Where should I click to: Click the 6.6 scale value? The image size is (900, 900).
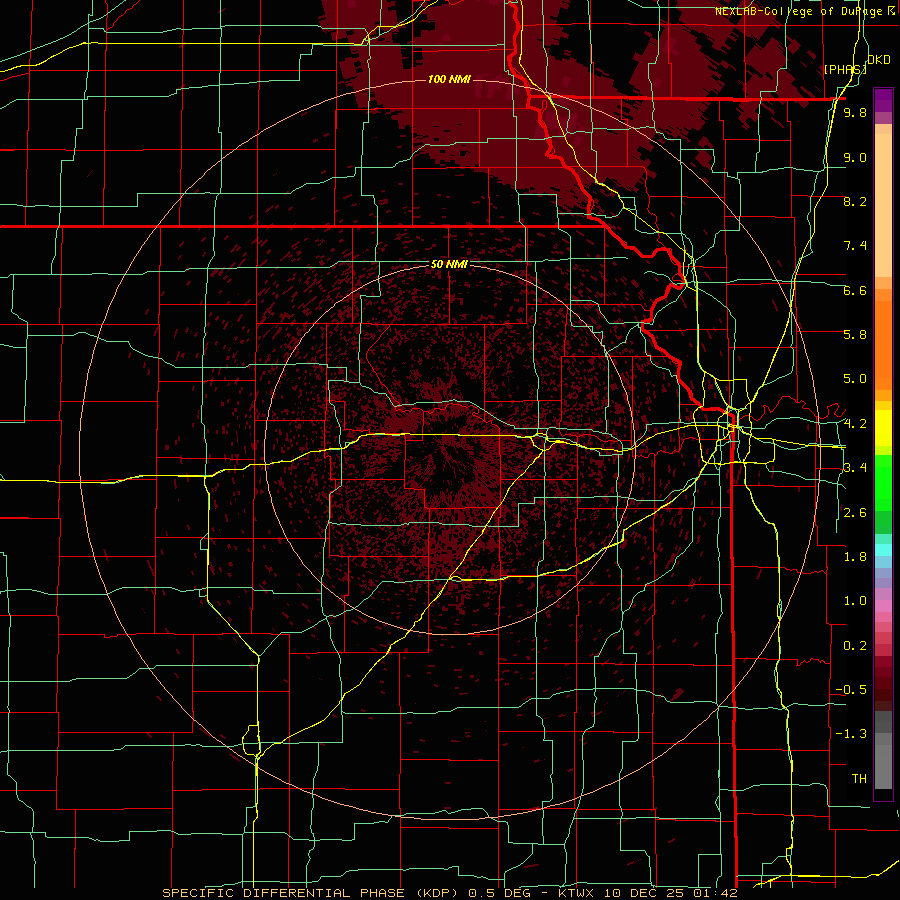pyautogui.click(x=855, y=290)
